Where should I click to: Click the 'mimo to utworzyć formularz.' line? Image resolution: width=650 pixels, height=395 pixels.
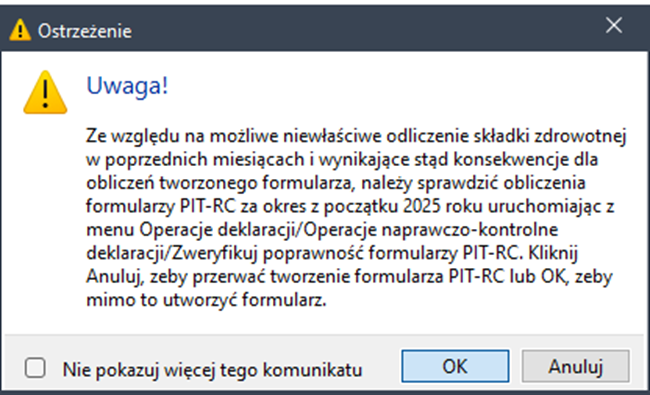[206, 300]
